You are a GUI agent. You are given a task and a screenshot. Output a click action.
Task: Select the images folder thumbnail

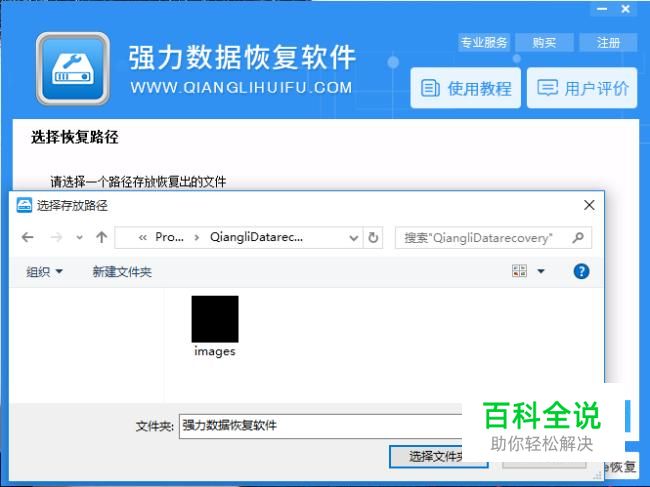coord(215,319)
